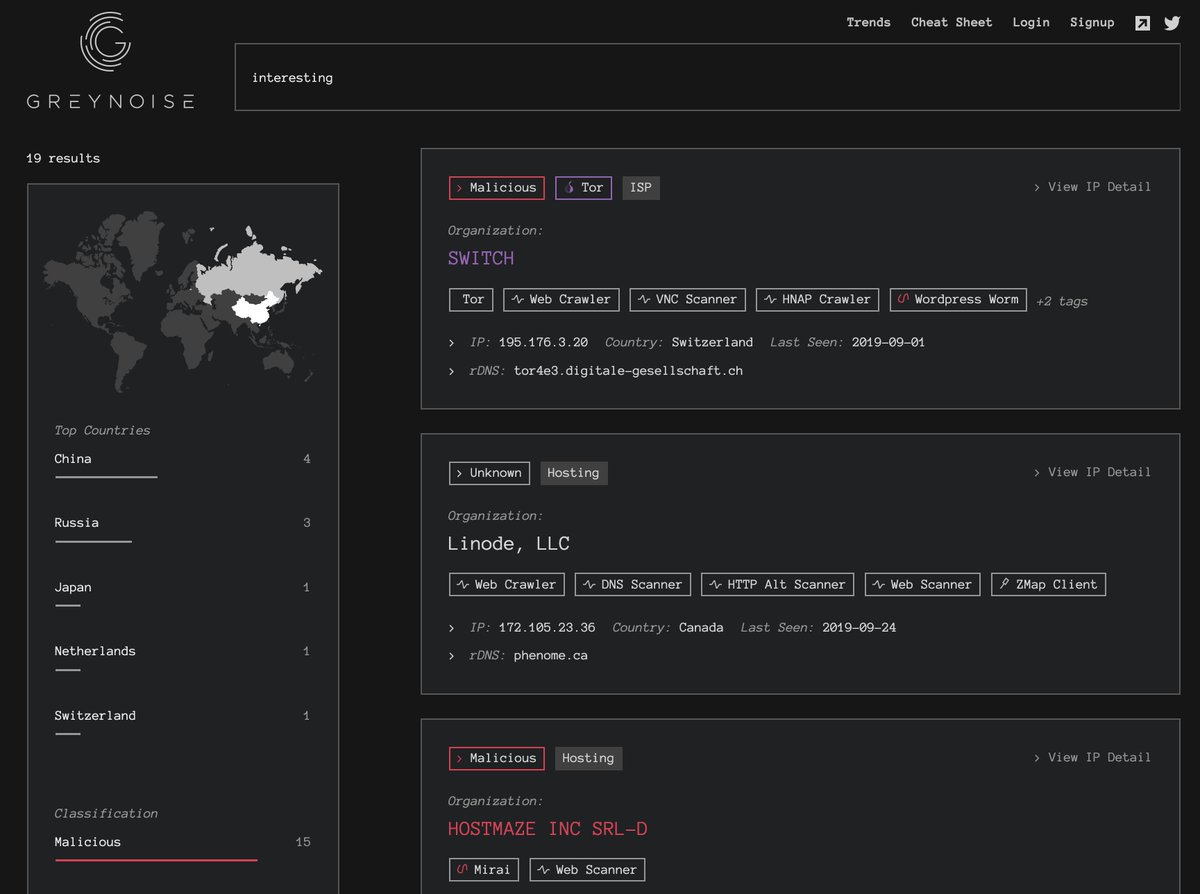Image resolution: width=1200 pixels, height=894 pixels.
Task: Filter by Japan in Top Countries
Action: click(x=182, y=593)
